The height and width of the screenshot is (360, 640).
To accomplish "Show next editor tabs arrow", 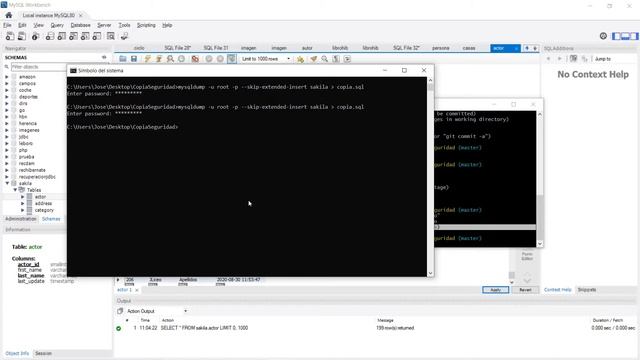I will (535, 48).
